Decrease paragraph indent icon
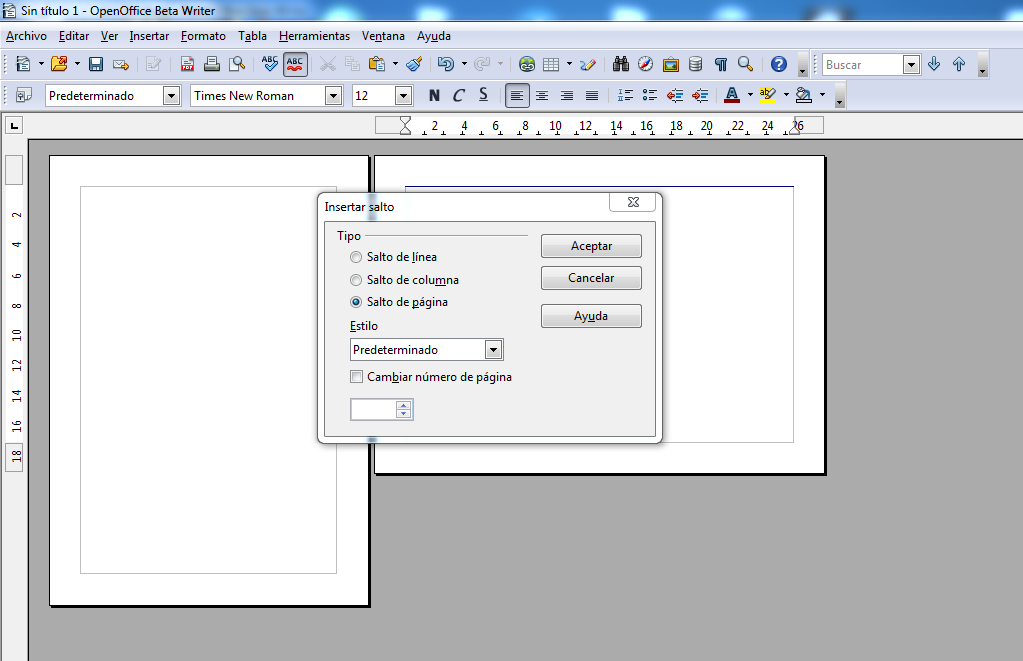This screenshot has height=661, width=1023. pyautogui.click(x=675, y=95)
